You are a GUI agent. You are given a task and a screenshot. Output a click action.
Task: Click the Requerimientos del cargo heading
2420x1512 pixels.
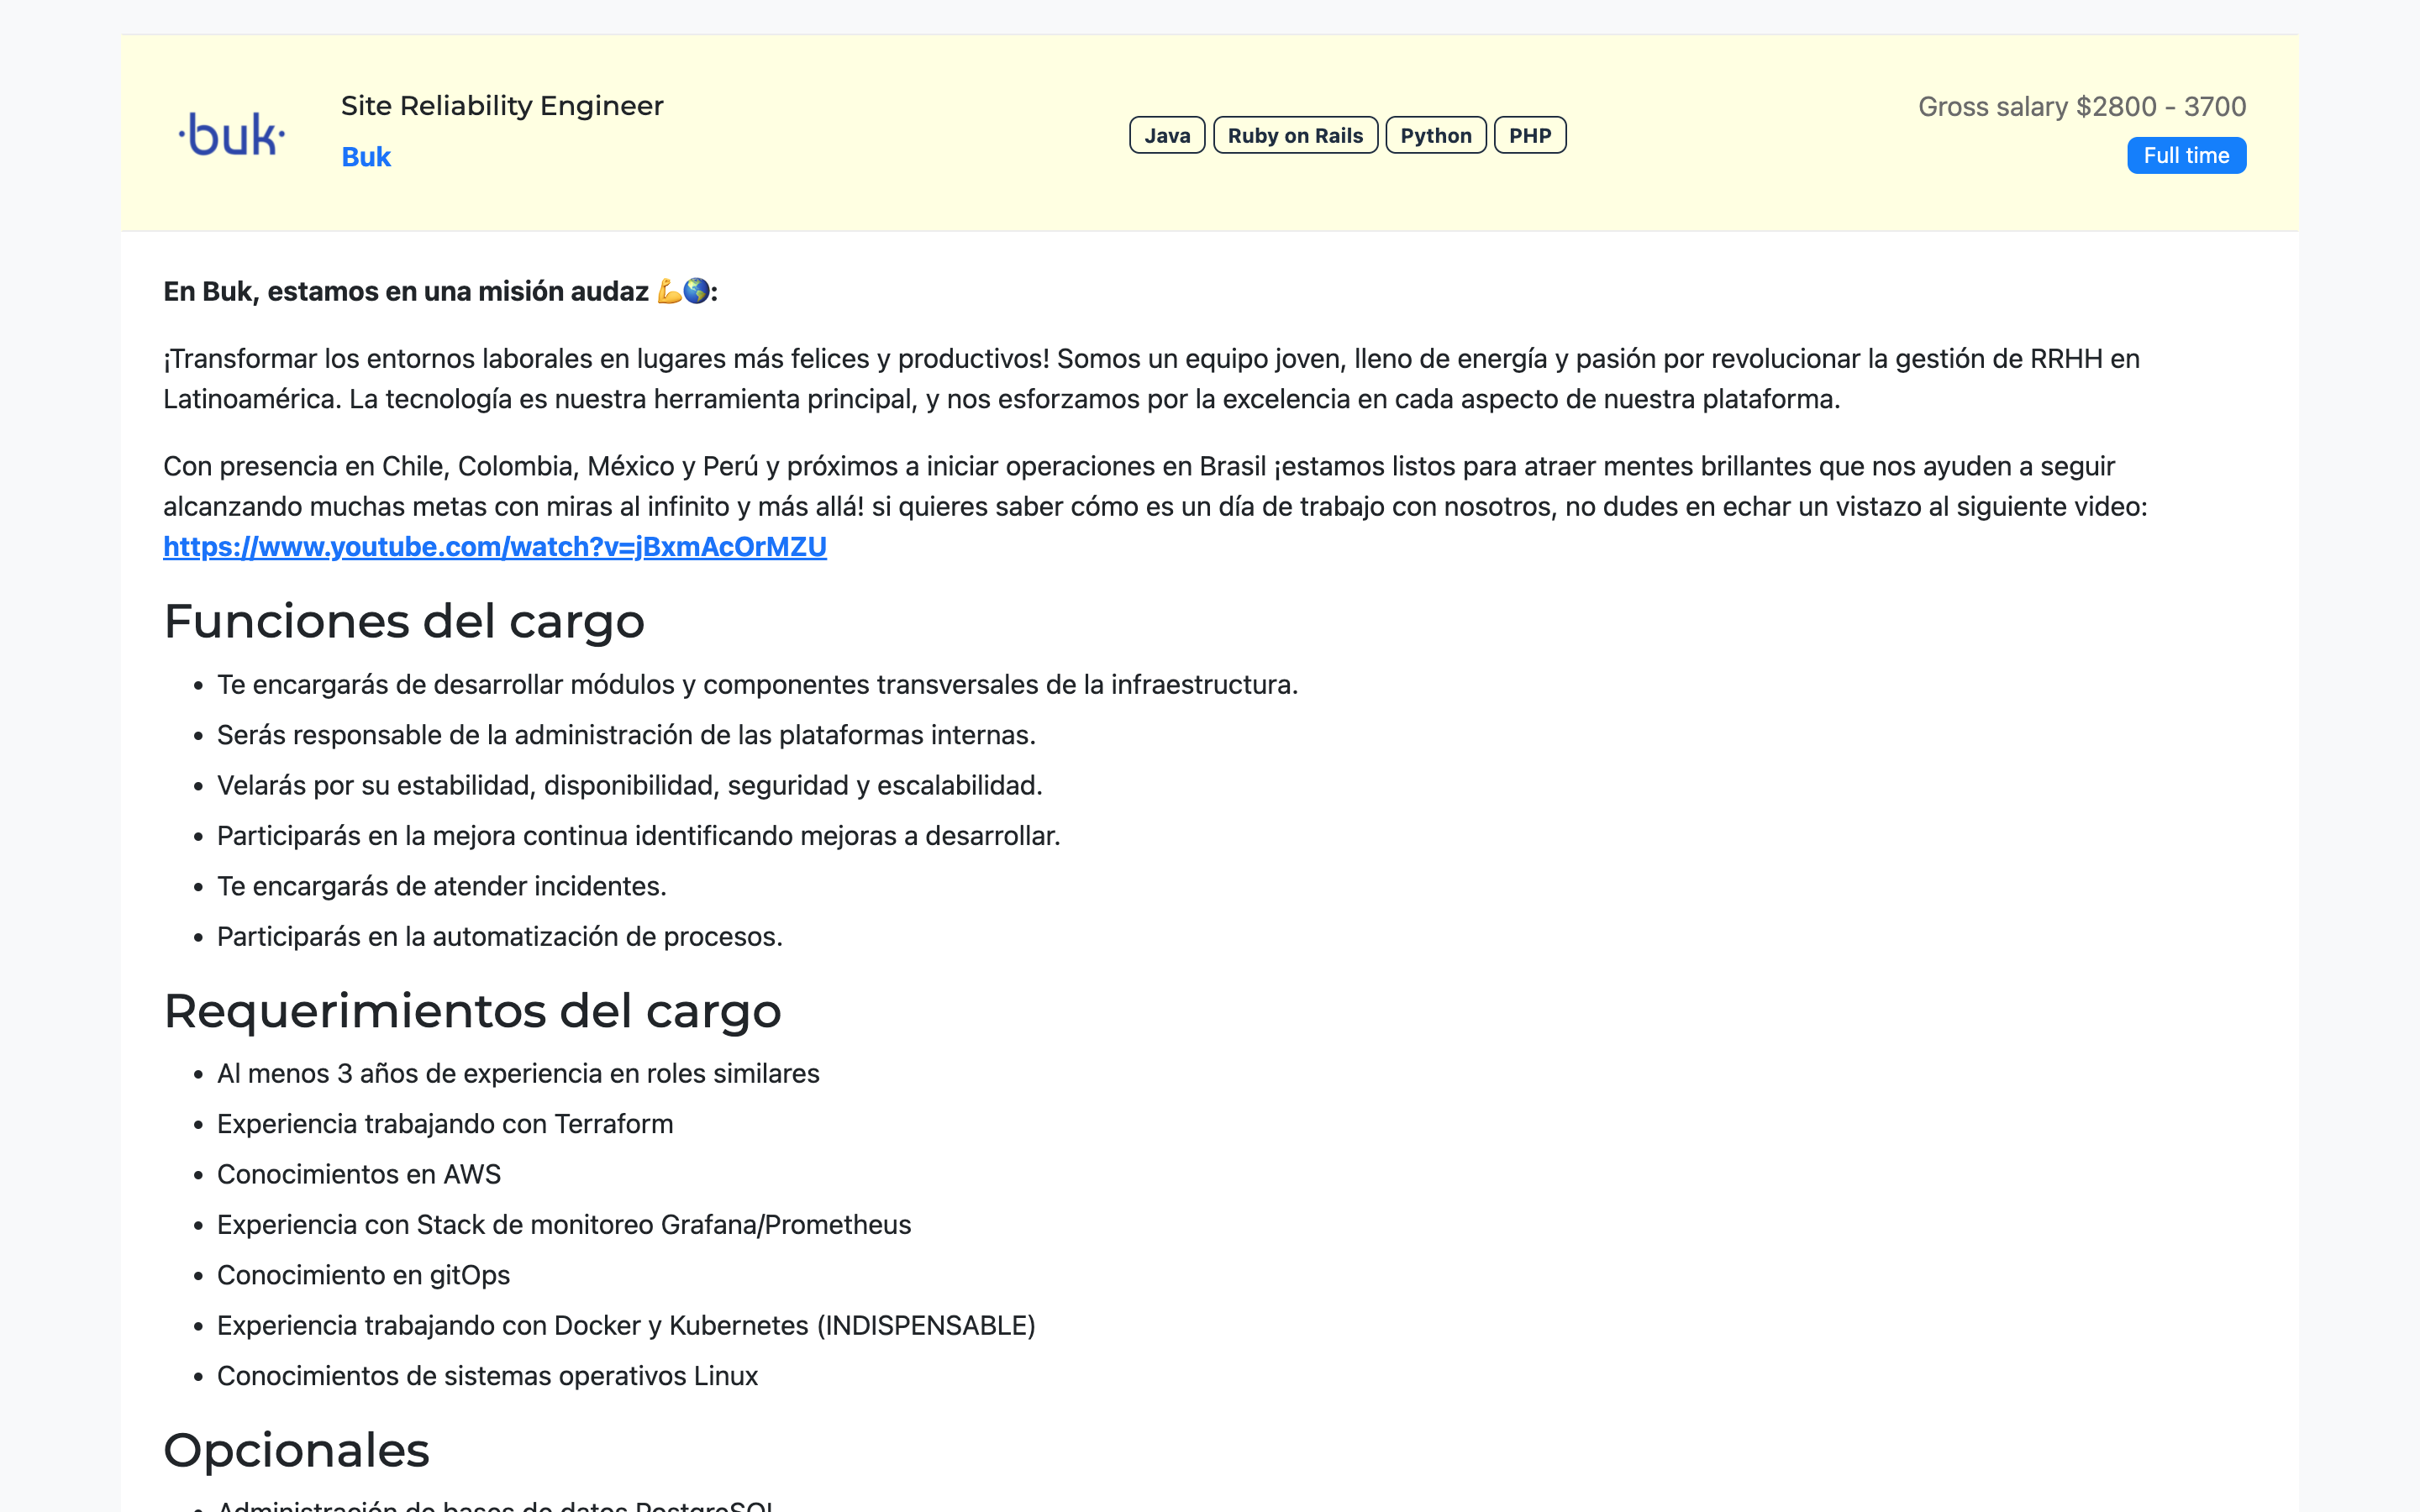point(472,1011)
